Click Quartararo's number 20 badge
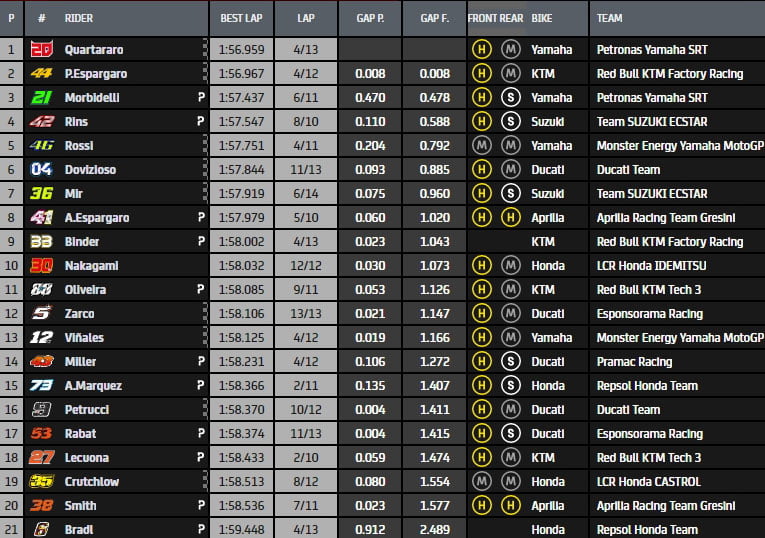 (x=41, y=49)
